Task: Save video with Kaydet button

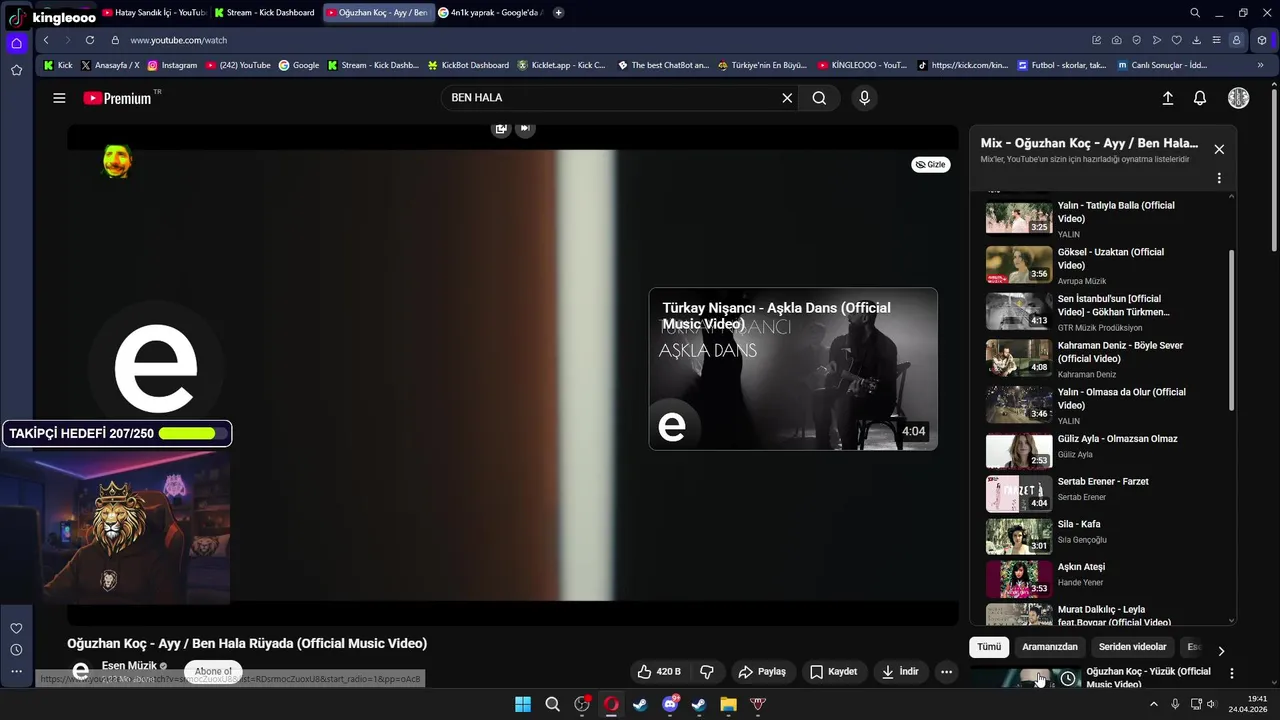Action: pyautogui.click(x=833, y=672)
